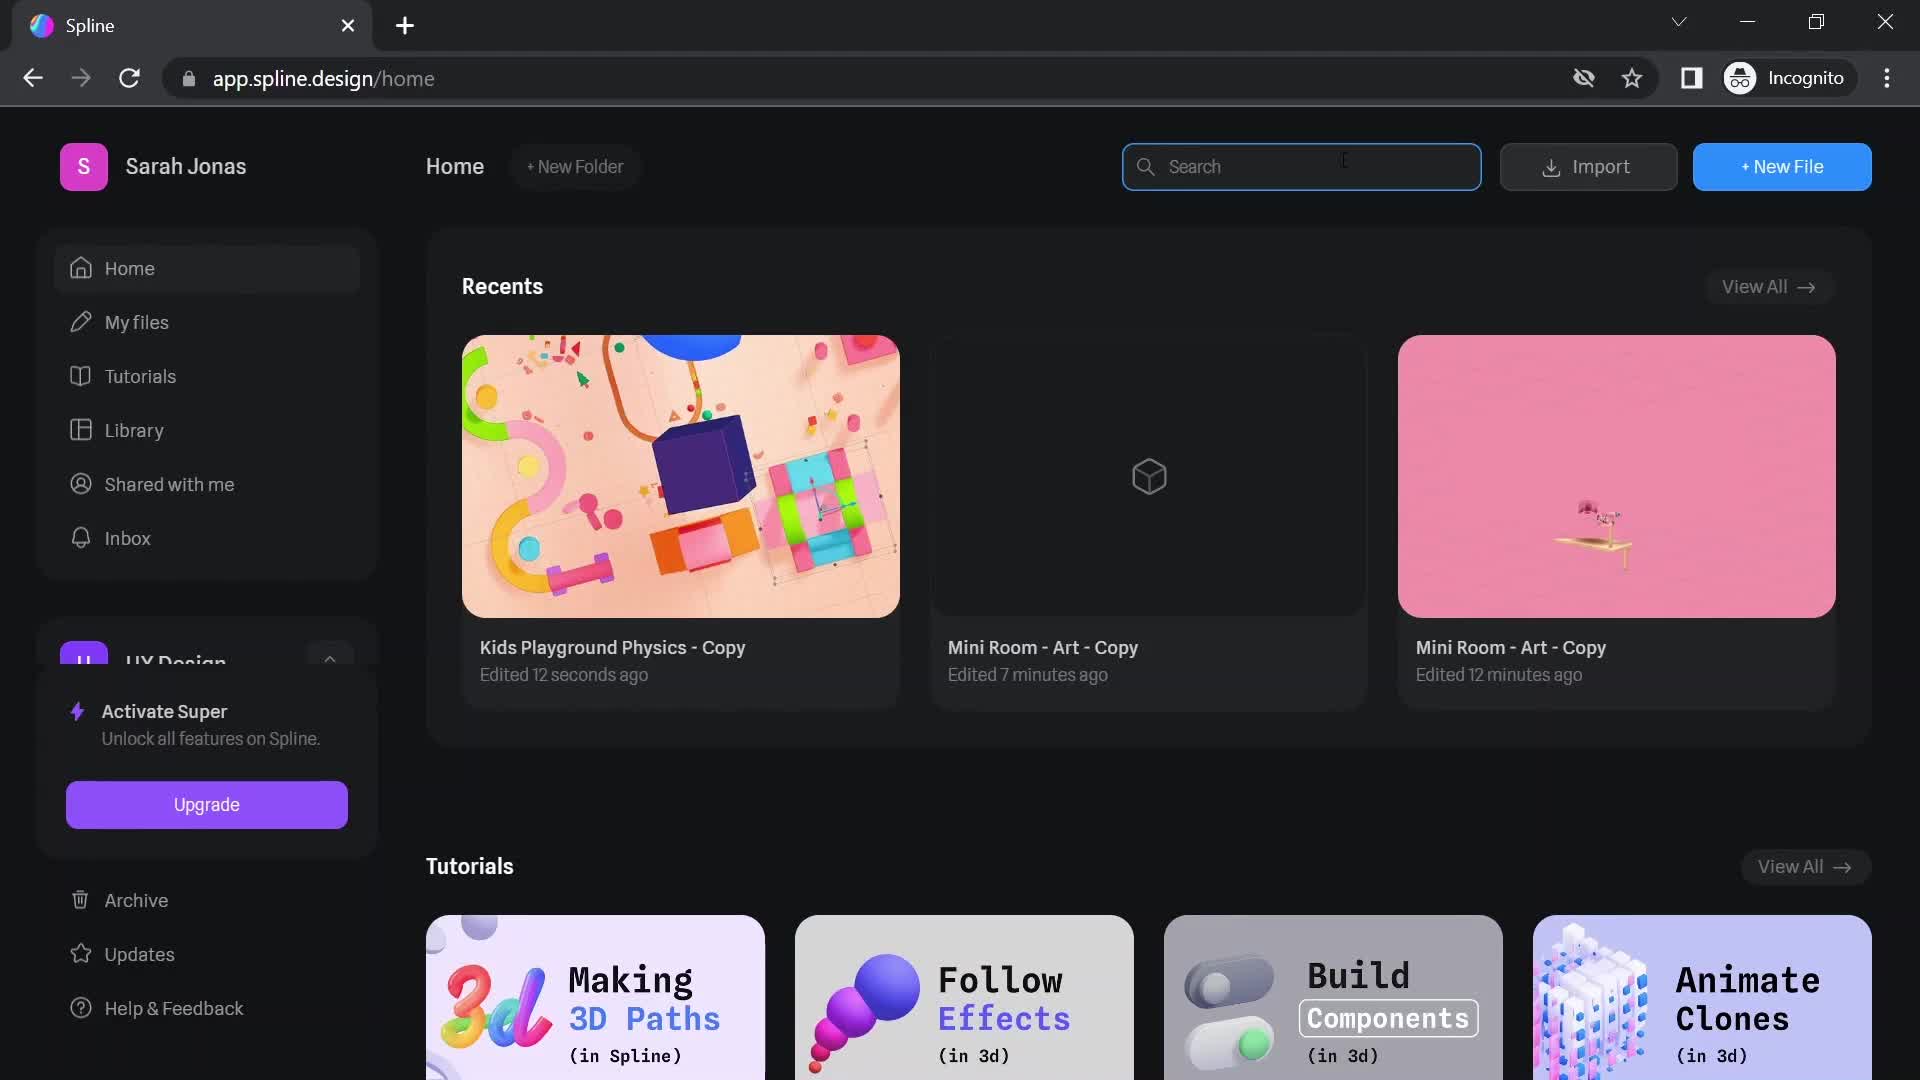View all Tutorials

coord(1805,867)
